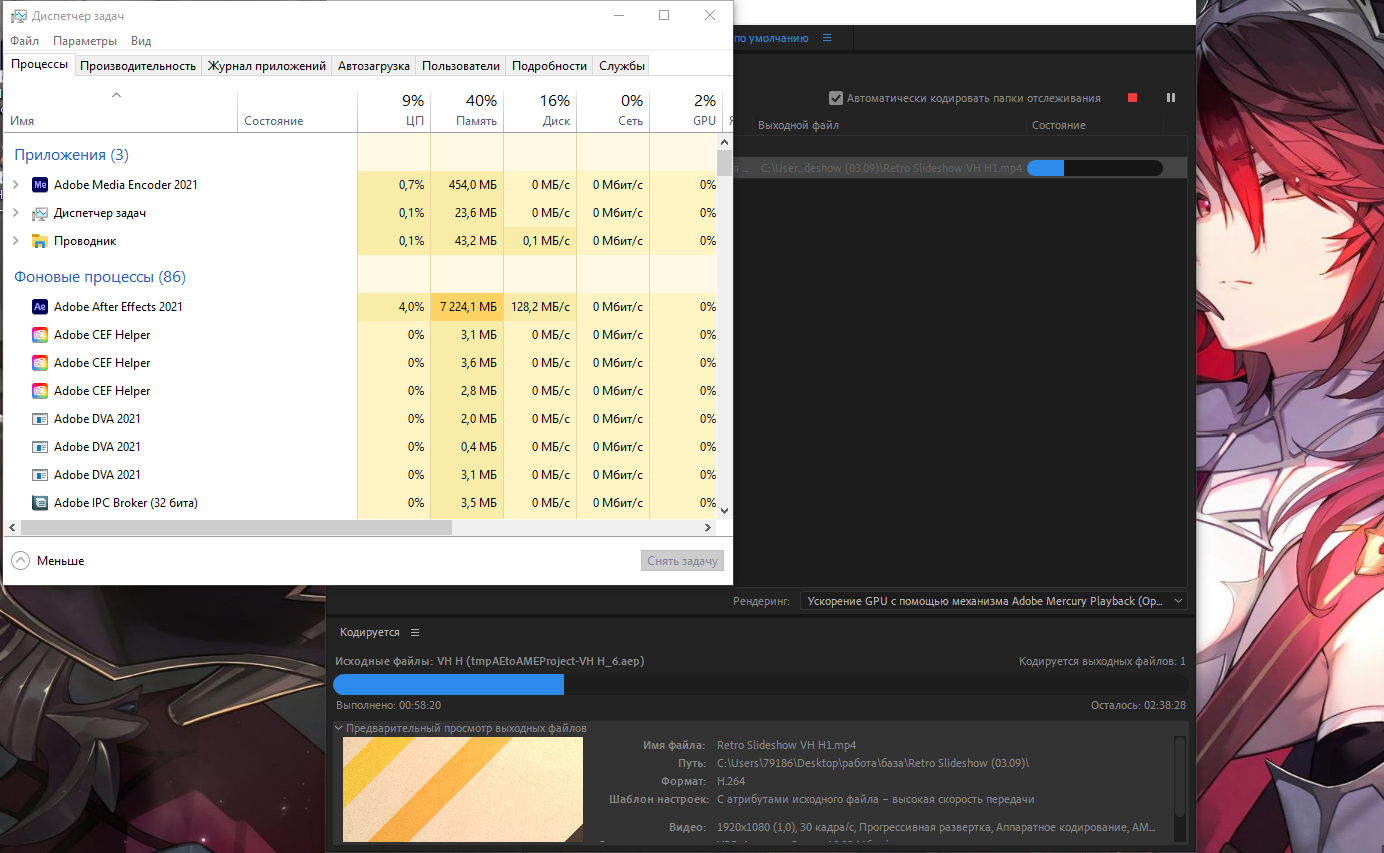Click Снять задачу button

coord(682,561)
